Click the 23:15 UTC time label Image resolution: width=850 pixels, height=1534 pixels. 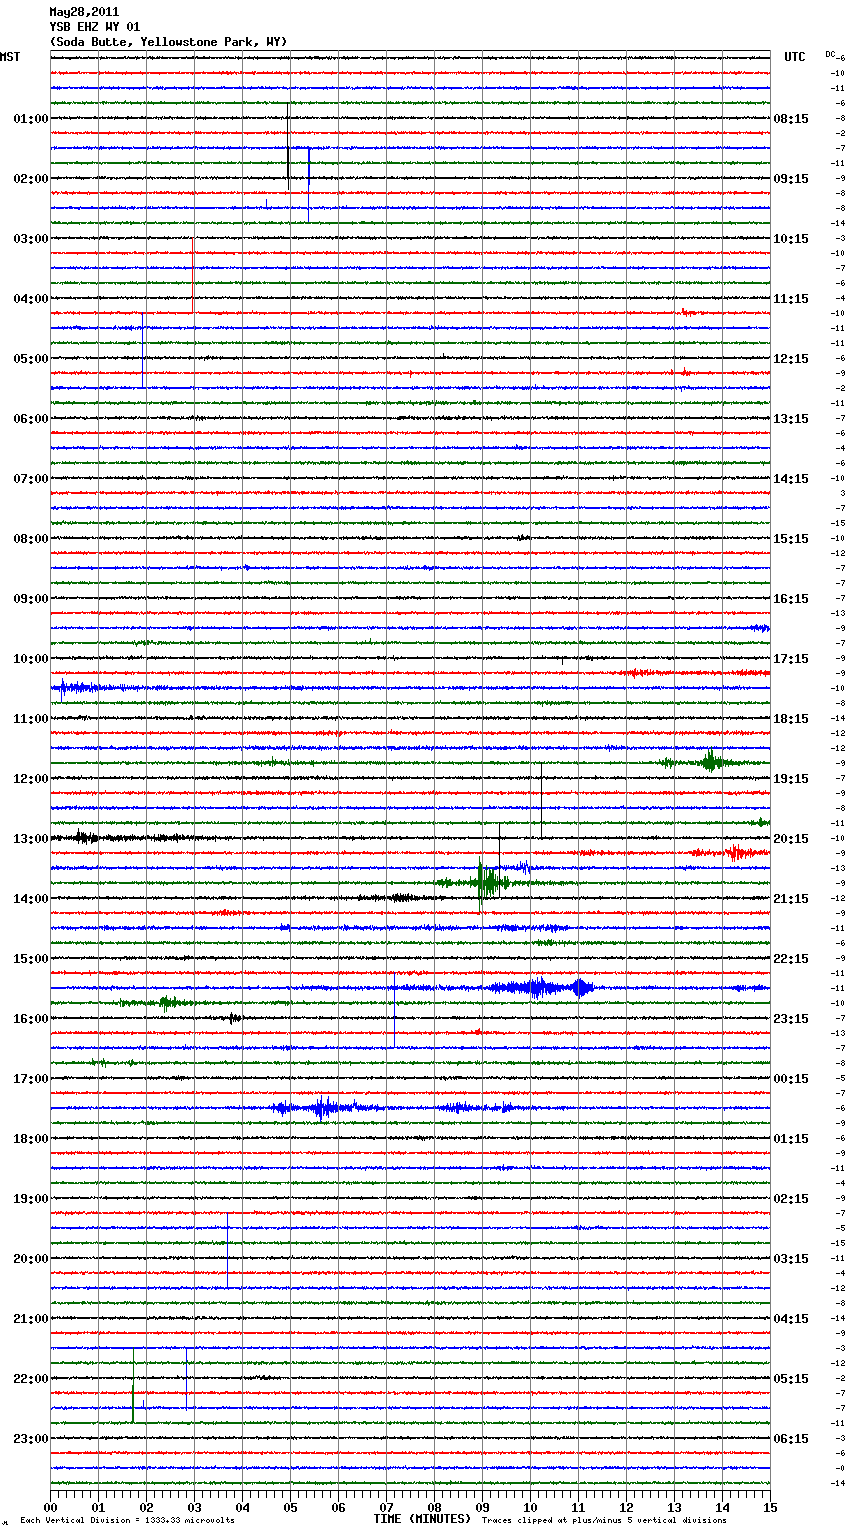[x=791, y=1019]
